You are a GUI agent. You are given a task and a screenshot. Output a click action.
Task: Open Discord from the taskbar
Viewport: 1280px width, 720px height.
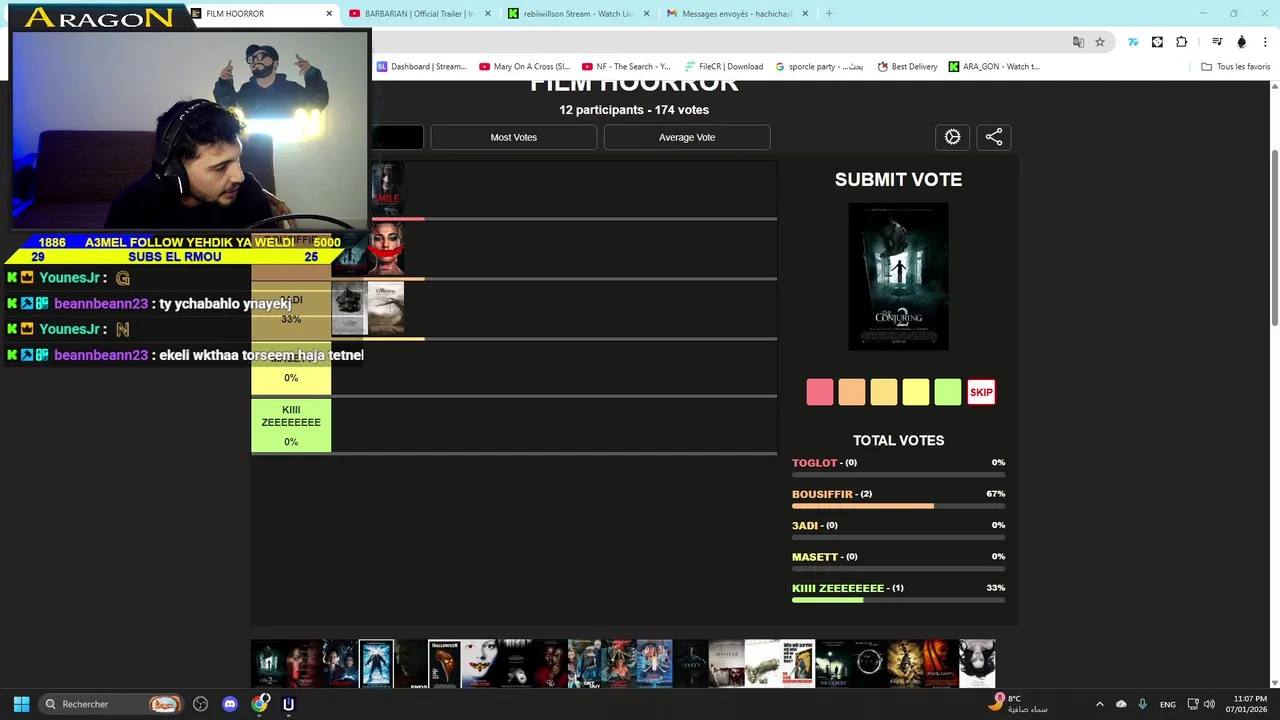[230, 704]
